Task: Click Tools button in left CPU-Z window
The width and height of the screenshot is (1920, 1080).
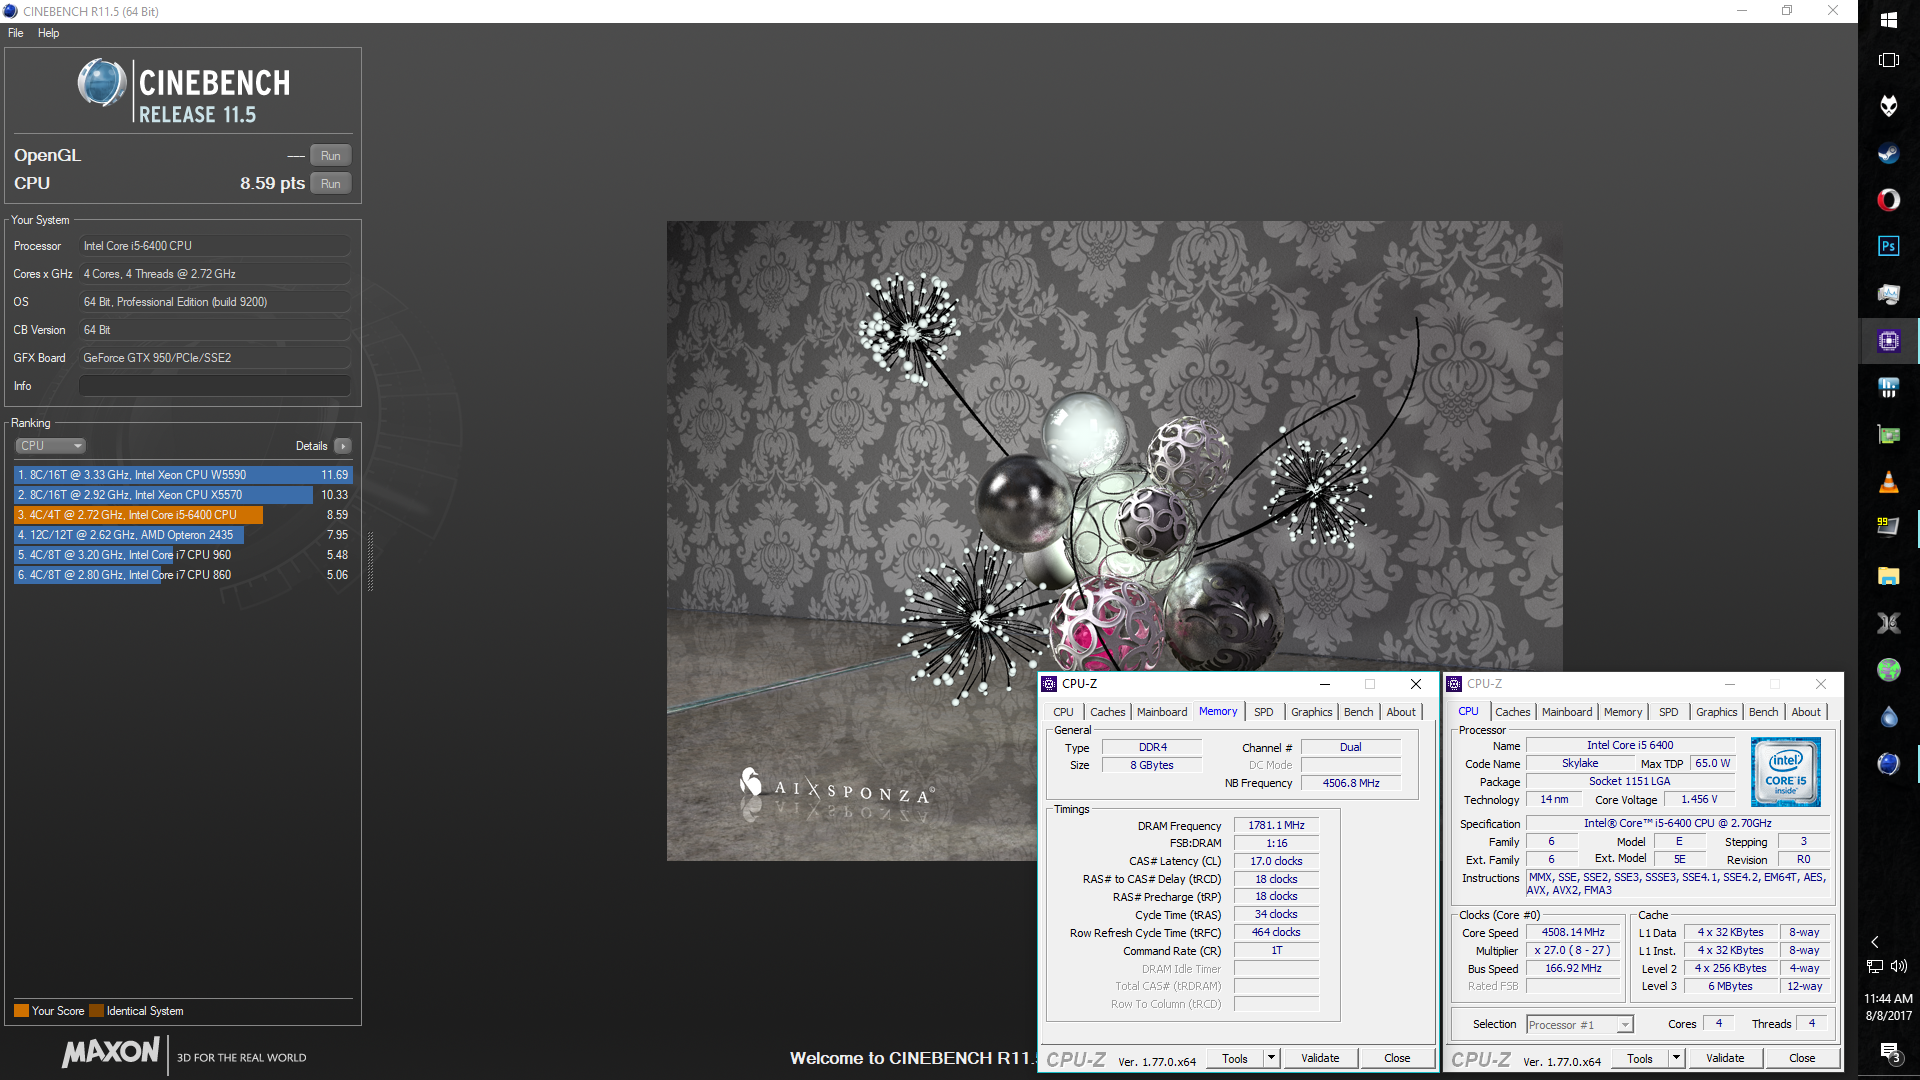Action: click(1235, 1058)
